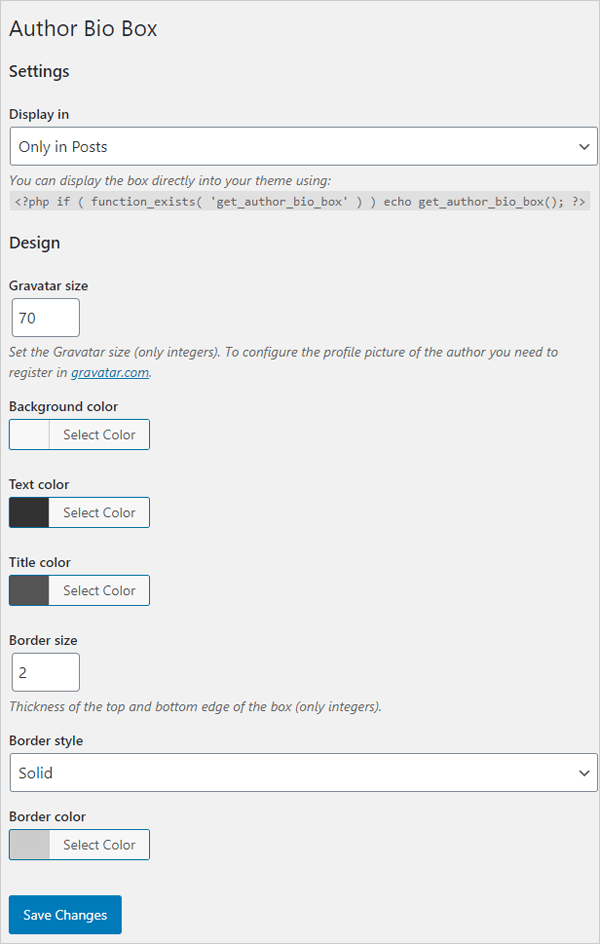Click the Save Changes button
Viewport: 600px width, 944px height.
[x=64, y=914]
